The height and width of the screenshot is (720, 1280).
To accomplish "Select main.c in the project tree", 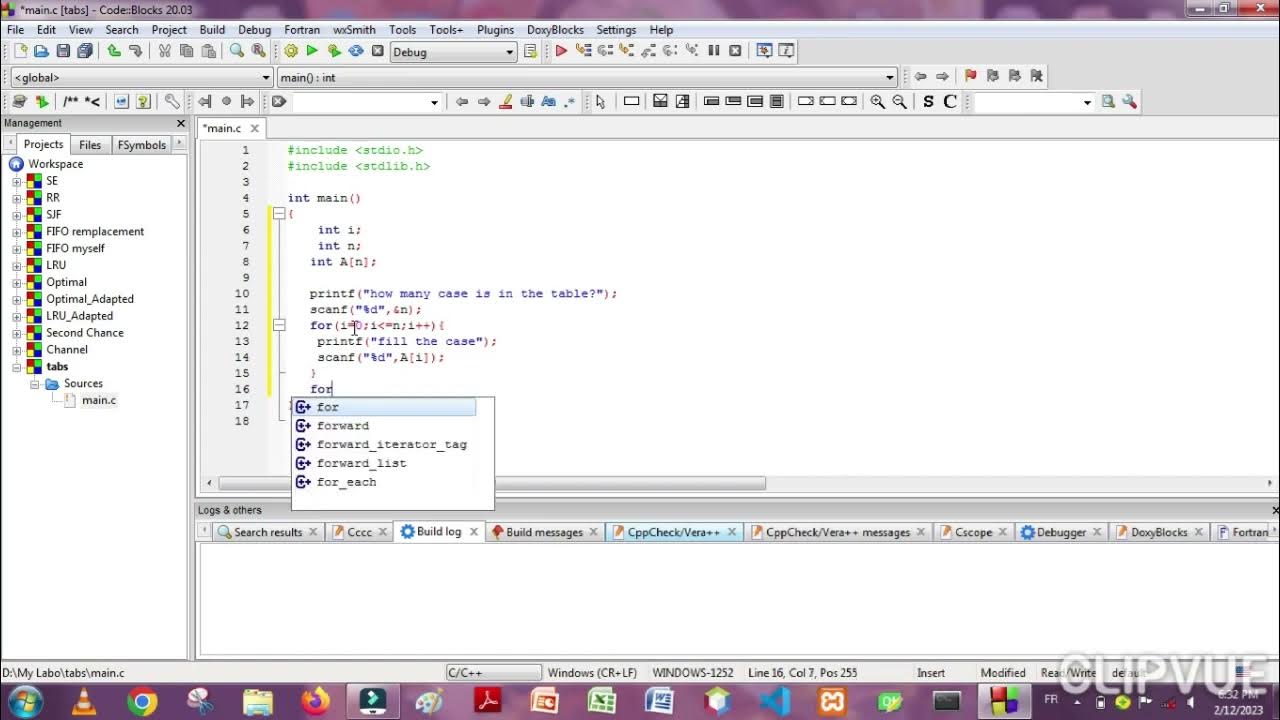I will (98, 400).
